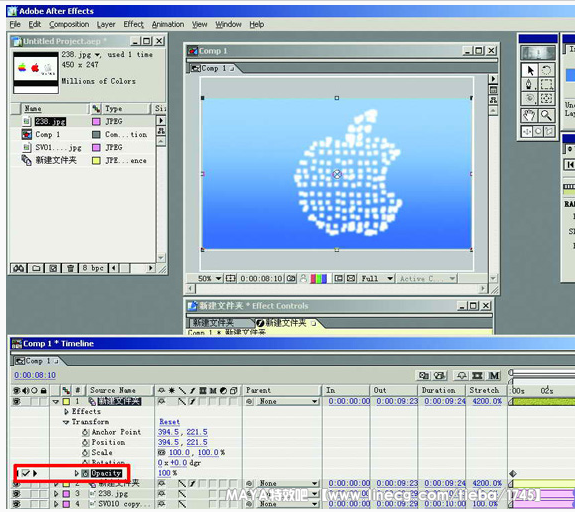Open the Full resolution dropdown
Image resolution: width=575 pixels, height=512 pixels.
click(377, 279)
